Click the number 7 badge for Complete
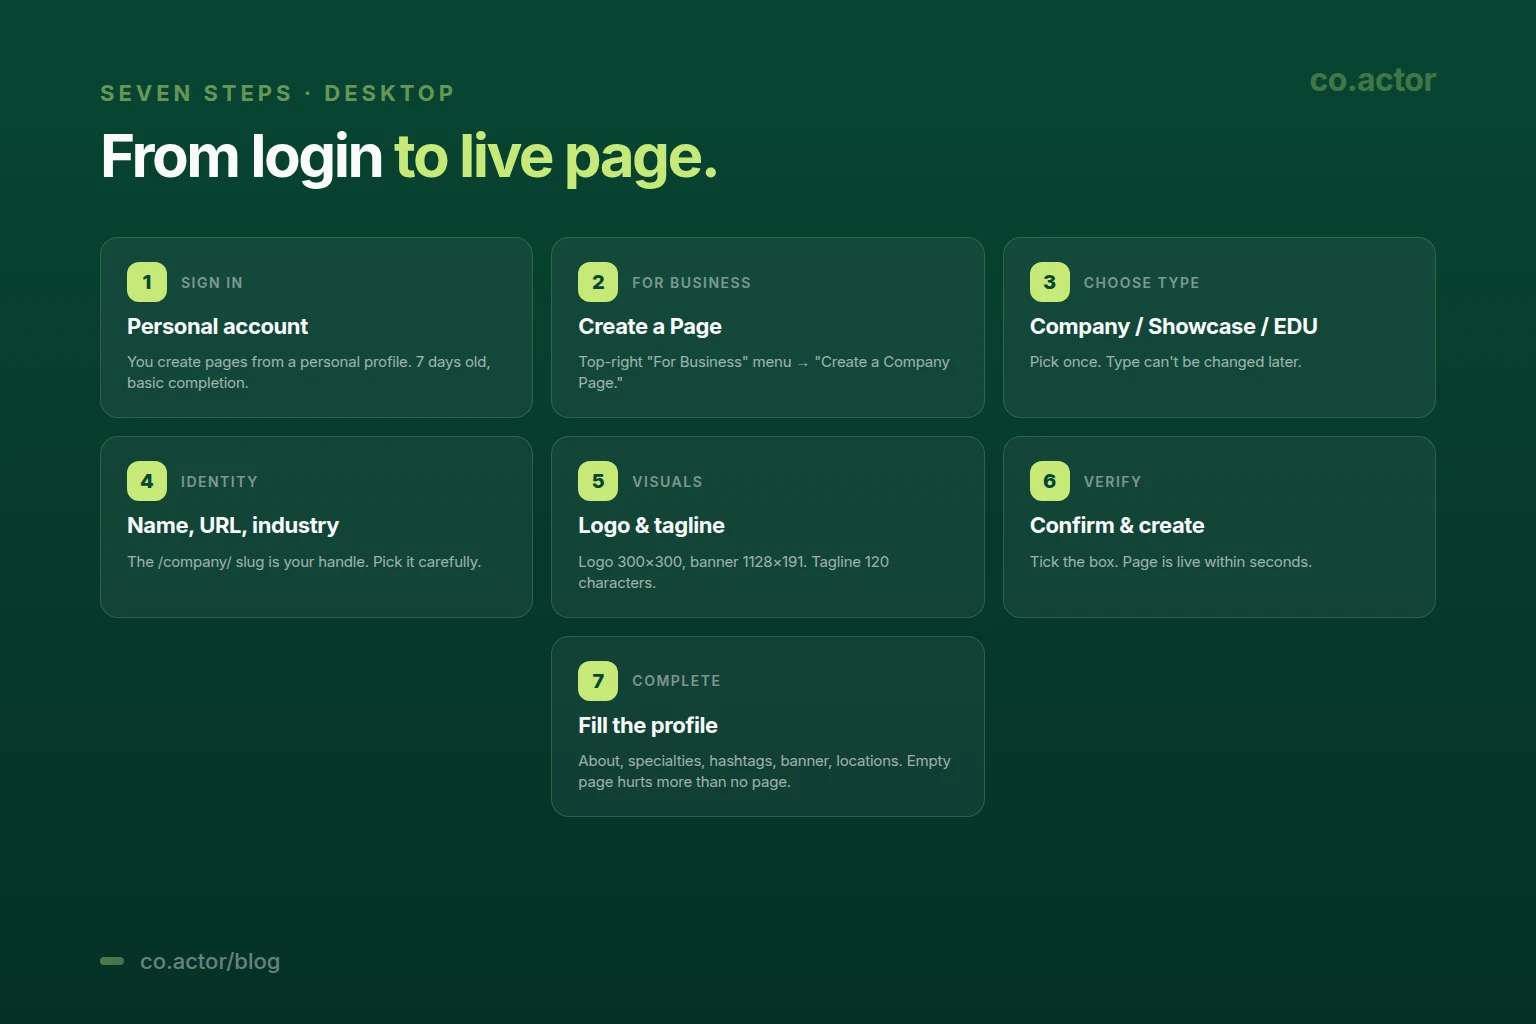Screen dimensions: 1536x1024 click(598, 681)
